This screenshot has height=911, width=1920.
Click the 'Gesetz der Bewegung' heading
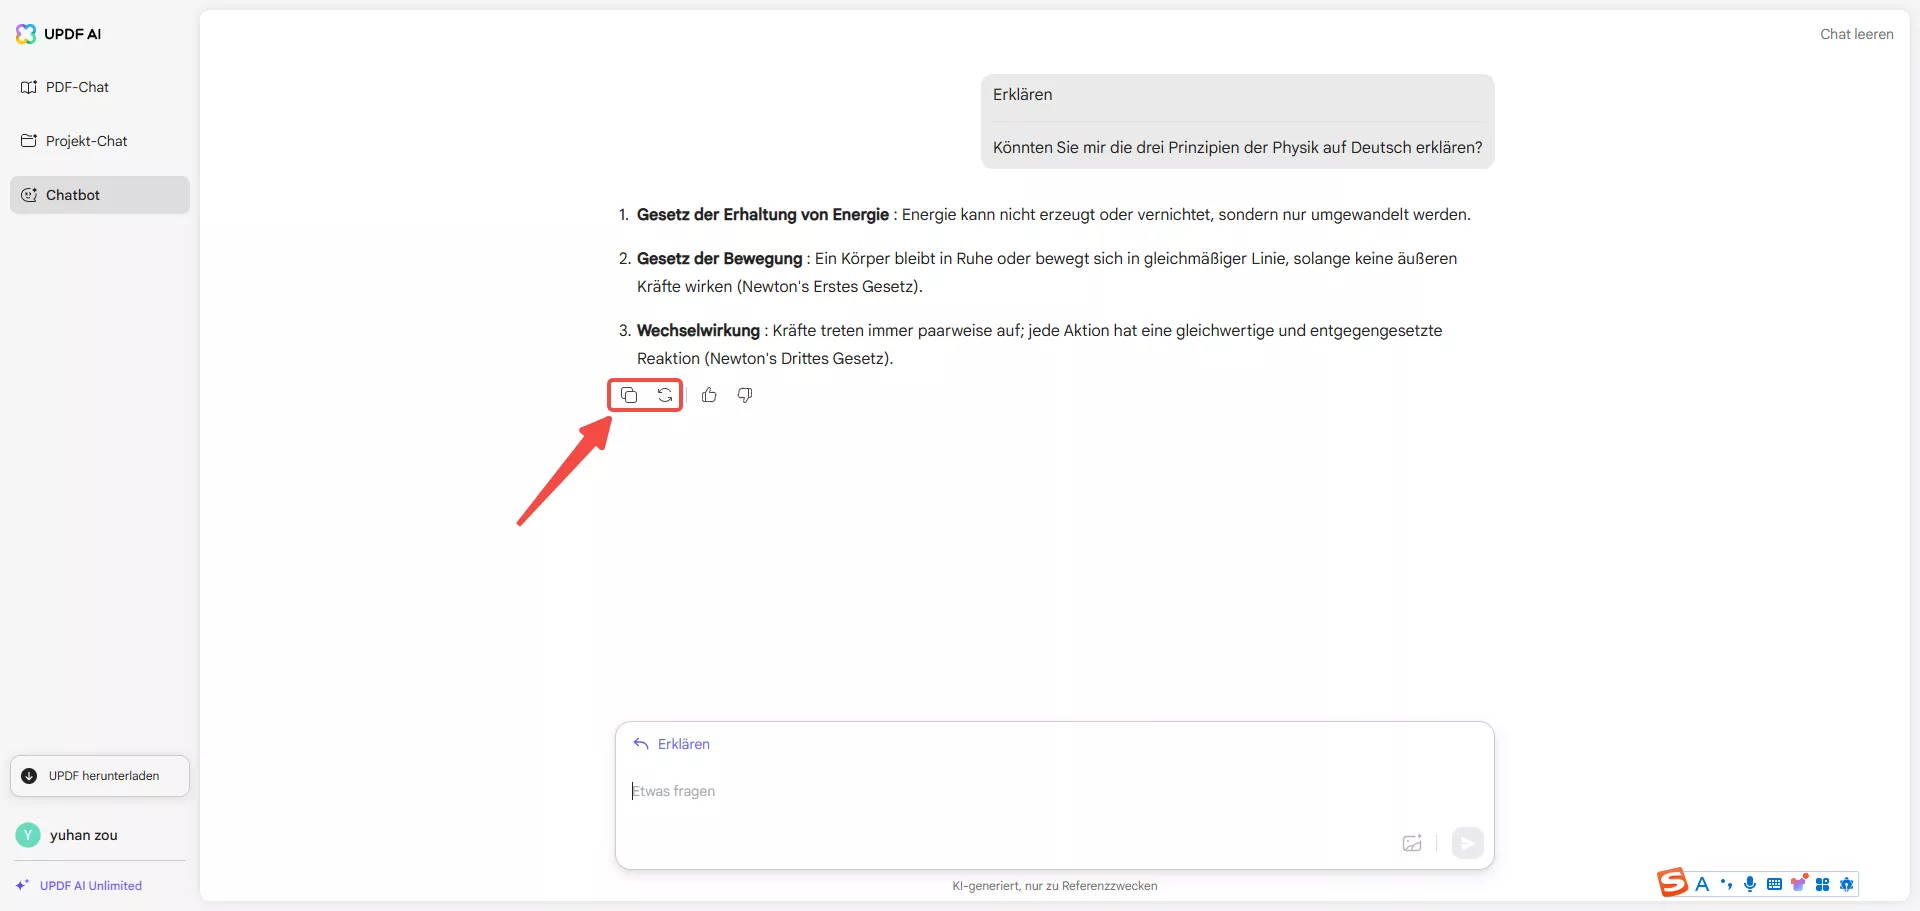[720, 259]
